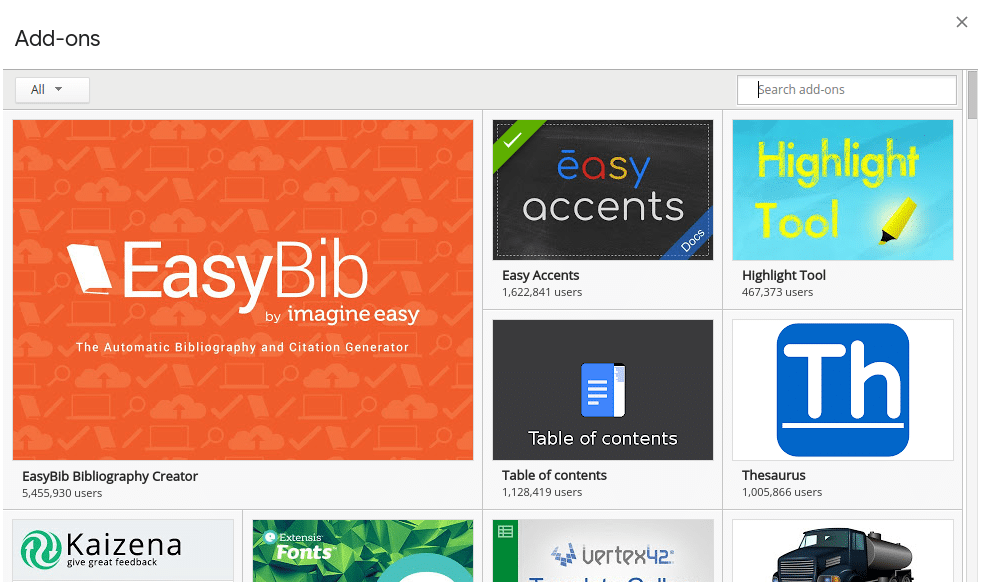Image resolution: width=986 pixels, height=582 pixels.
Task: Select the tanker truck add-on tile
Action: pyautogui.click(x=843, y=550)
